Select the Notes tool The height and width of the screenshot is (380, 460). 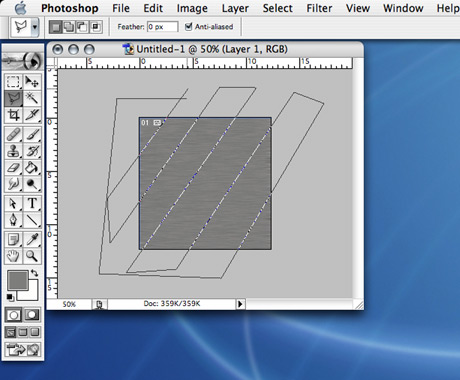[x=14, y=239]
